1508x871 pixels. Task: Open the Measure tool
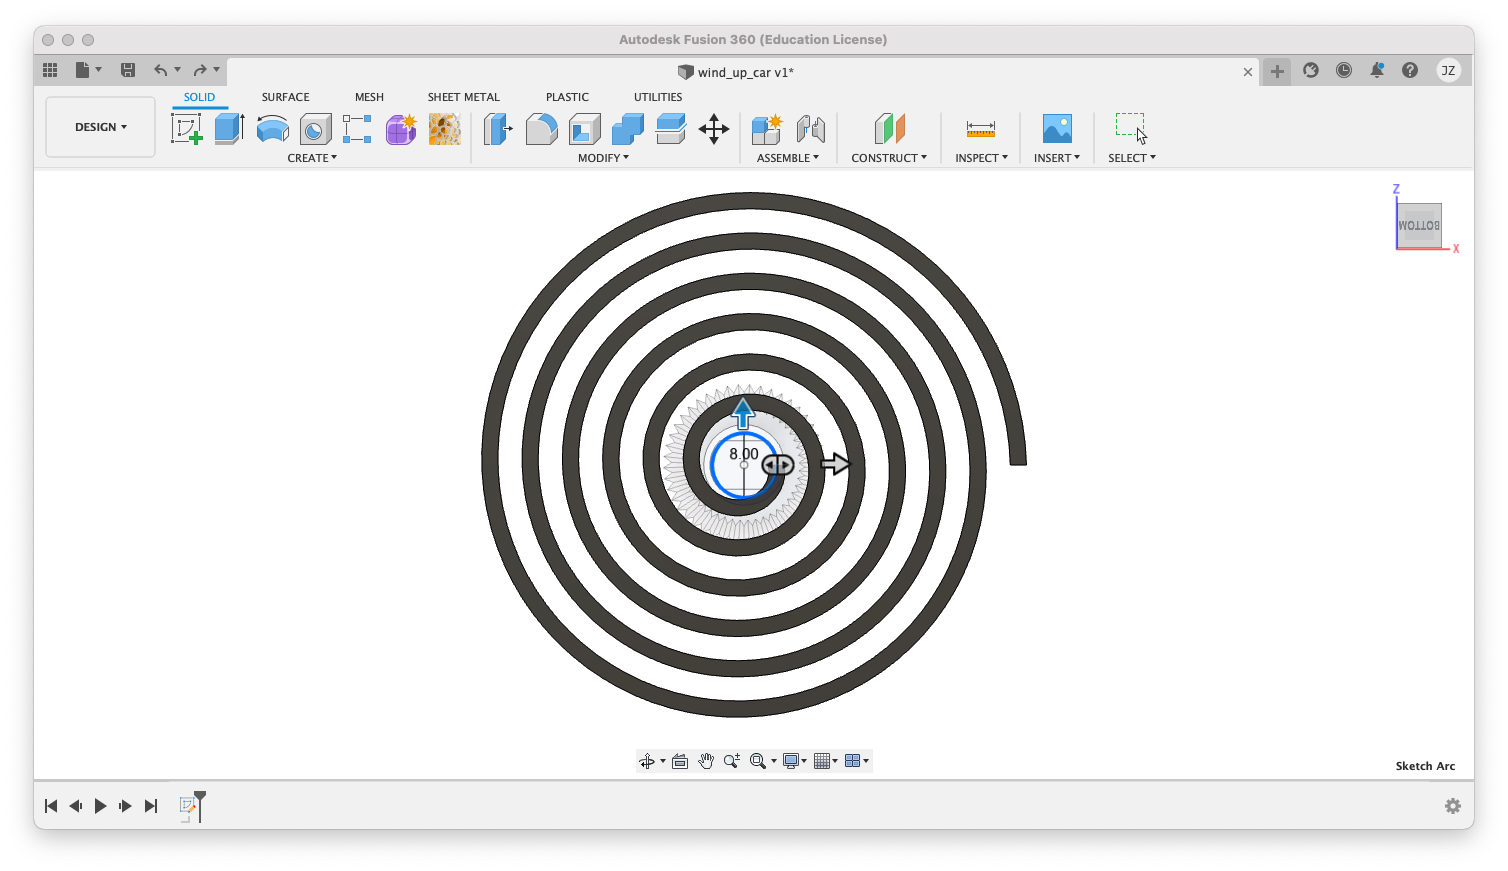980,129
